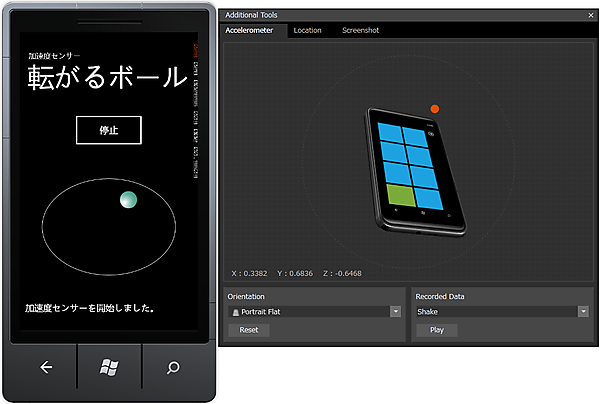600x404 pixels.
Task: Expand the Orientation dropdown arrow
Action: tap(396, 311)
